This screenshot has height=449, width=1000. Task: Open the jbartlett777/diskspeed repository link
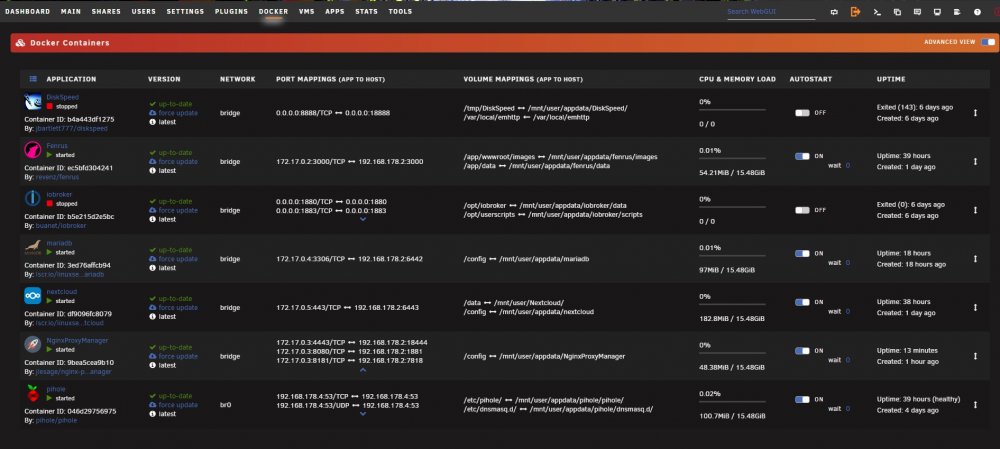pyautogui.click(x=71, y=128)
